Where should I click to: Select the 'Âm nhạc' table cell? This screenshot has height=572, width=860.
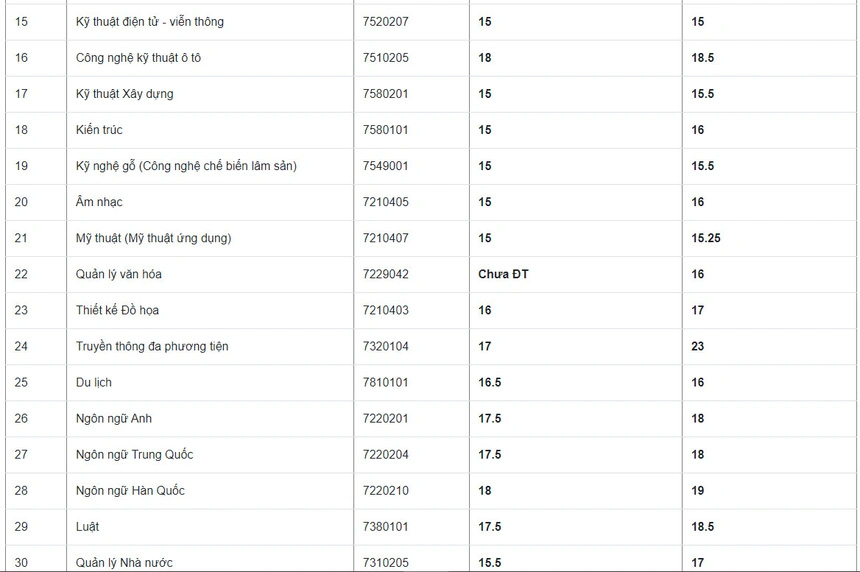99,202
